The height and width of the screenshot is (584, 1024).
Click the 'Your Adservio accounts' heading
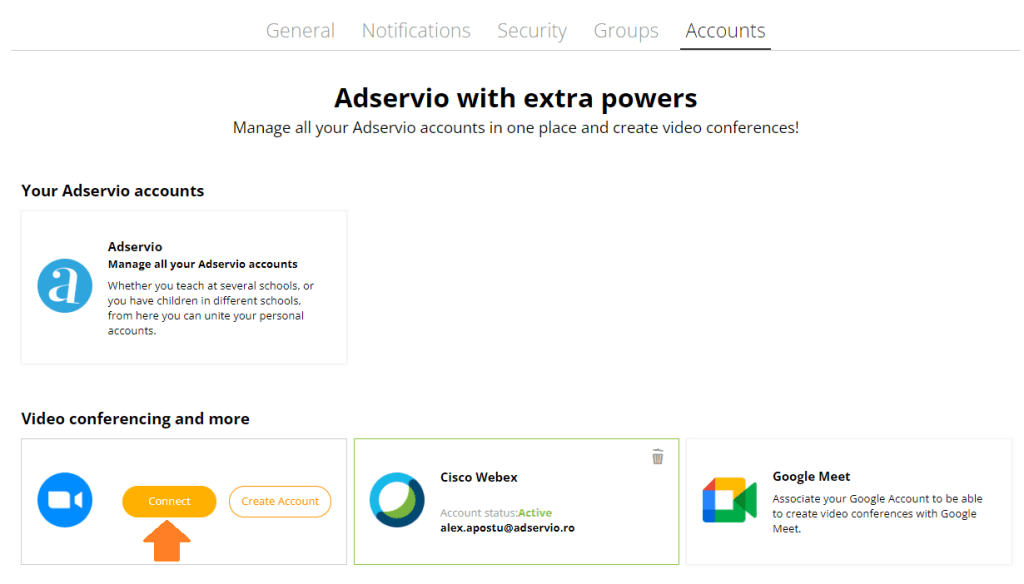(x=112, y=191)
